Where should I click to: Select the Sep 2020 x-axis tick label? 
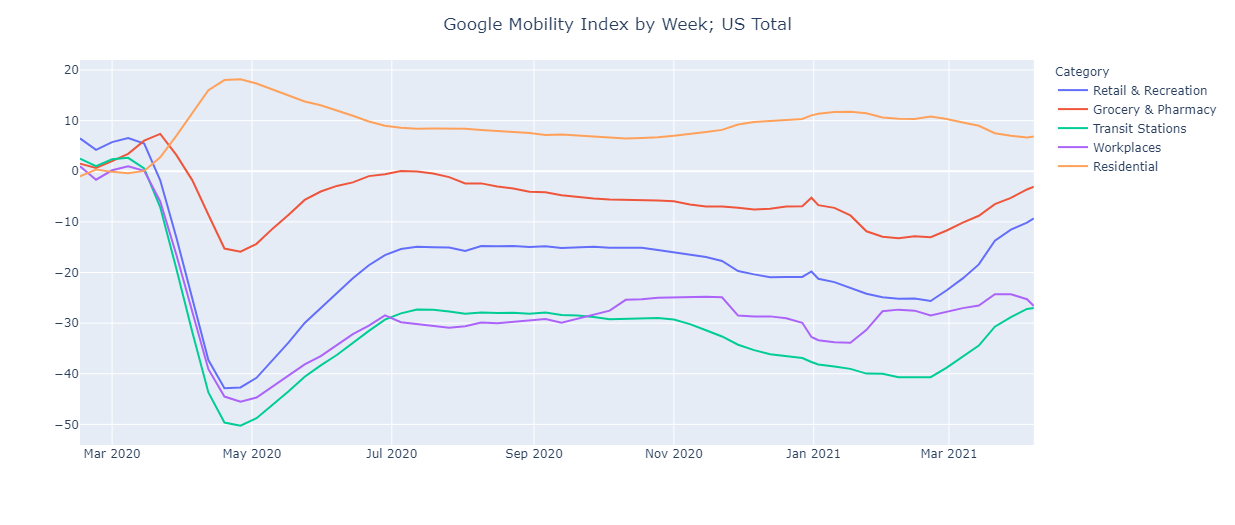(x=533, y=454)
